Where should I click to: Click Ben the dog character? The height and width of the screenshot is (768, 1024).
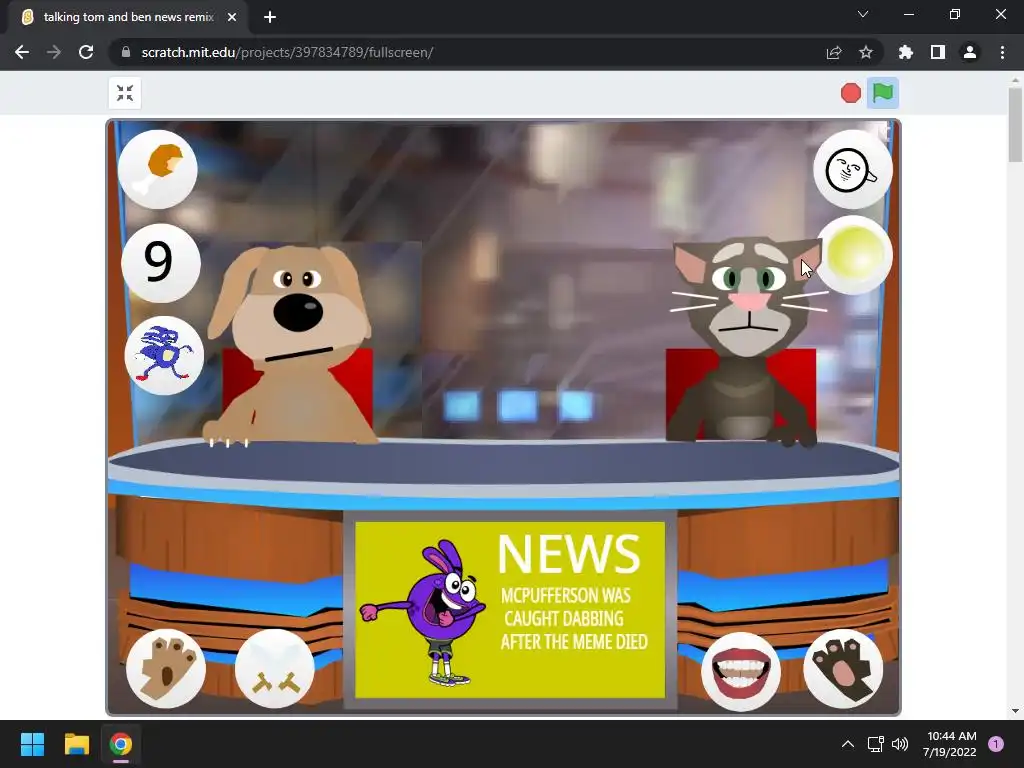[x=291, y=346]
